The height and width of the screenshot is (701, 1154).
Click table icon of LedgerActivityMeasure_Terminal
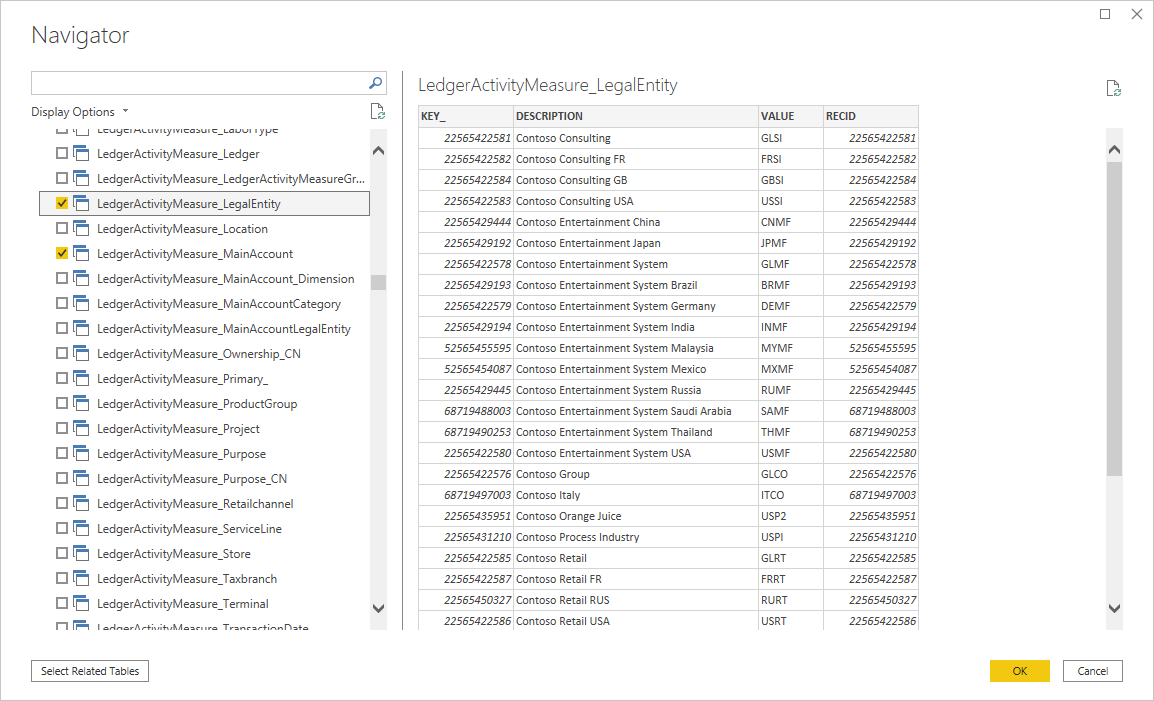[81, 605]
